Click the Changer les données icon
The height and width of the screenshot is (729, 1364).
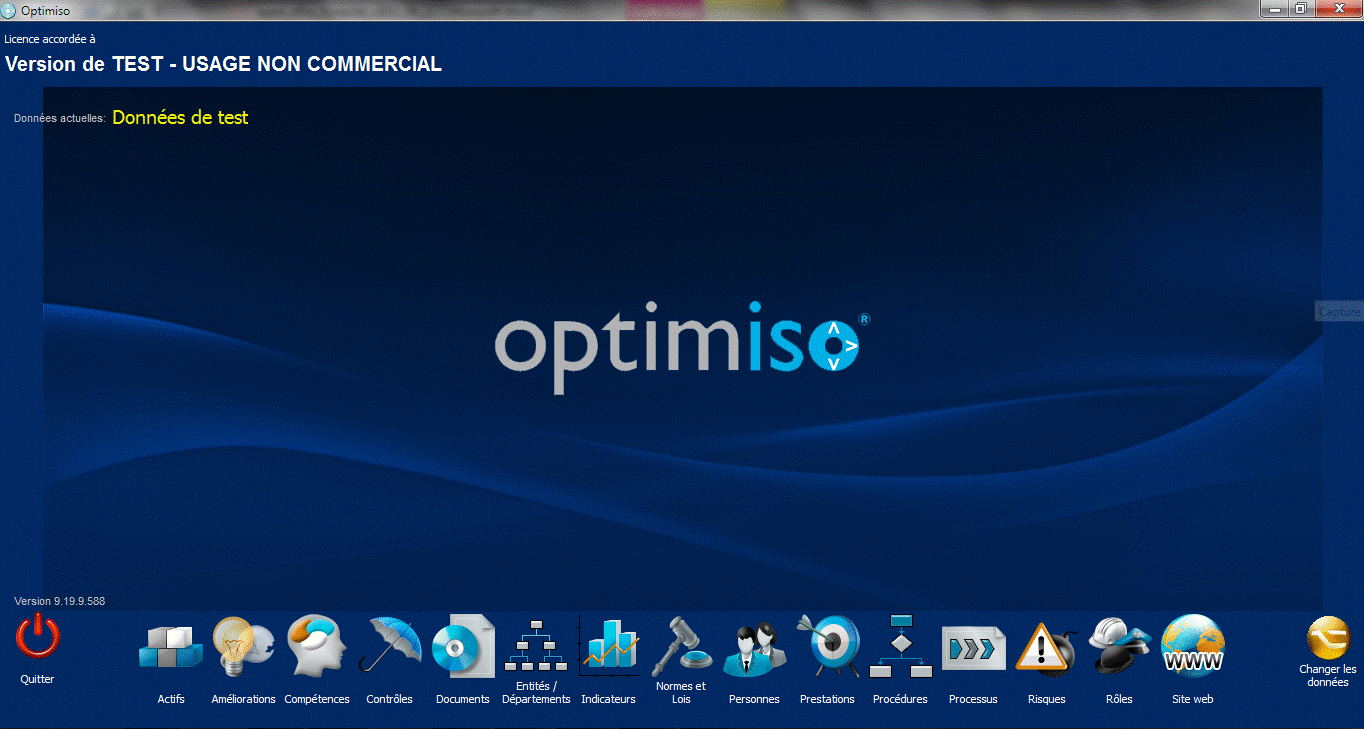click(1328, 639)
